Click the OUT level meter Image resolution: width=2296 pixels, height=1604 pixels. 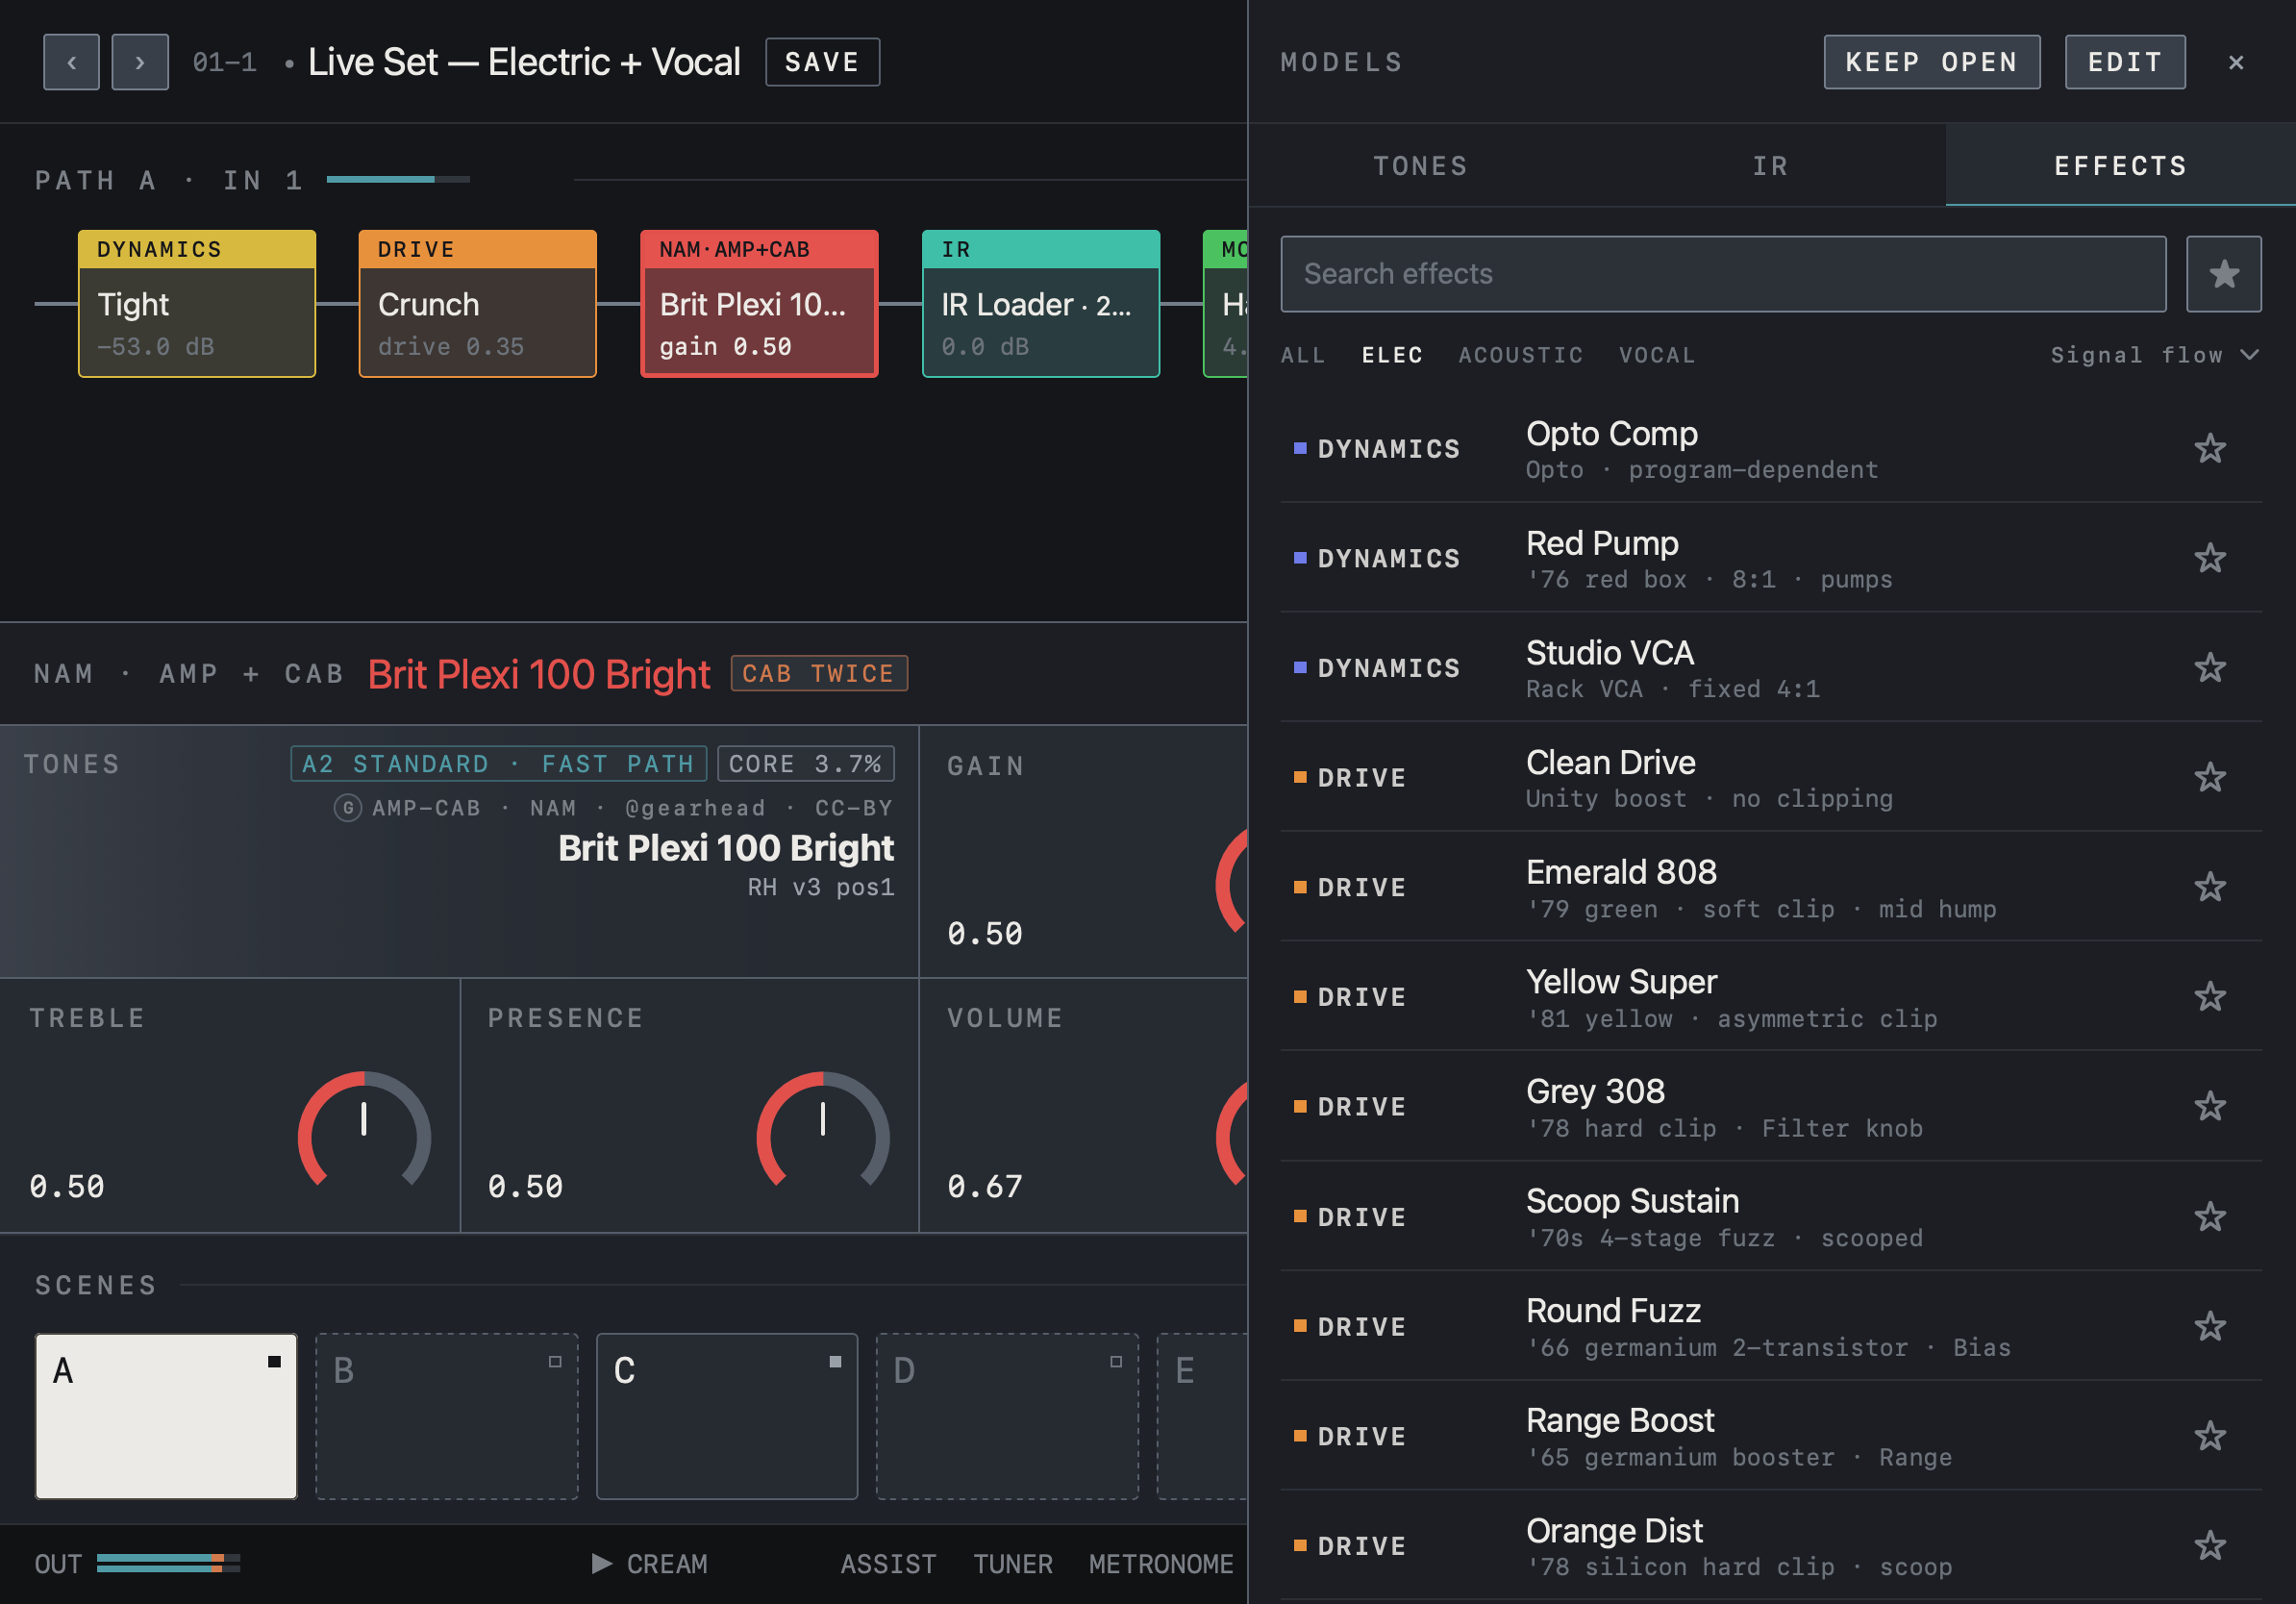pyautogui.click(x=168, y=1563)
